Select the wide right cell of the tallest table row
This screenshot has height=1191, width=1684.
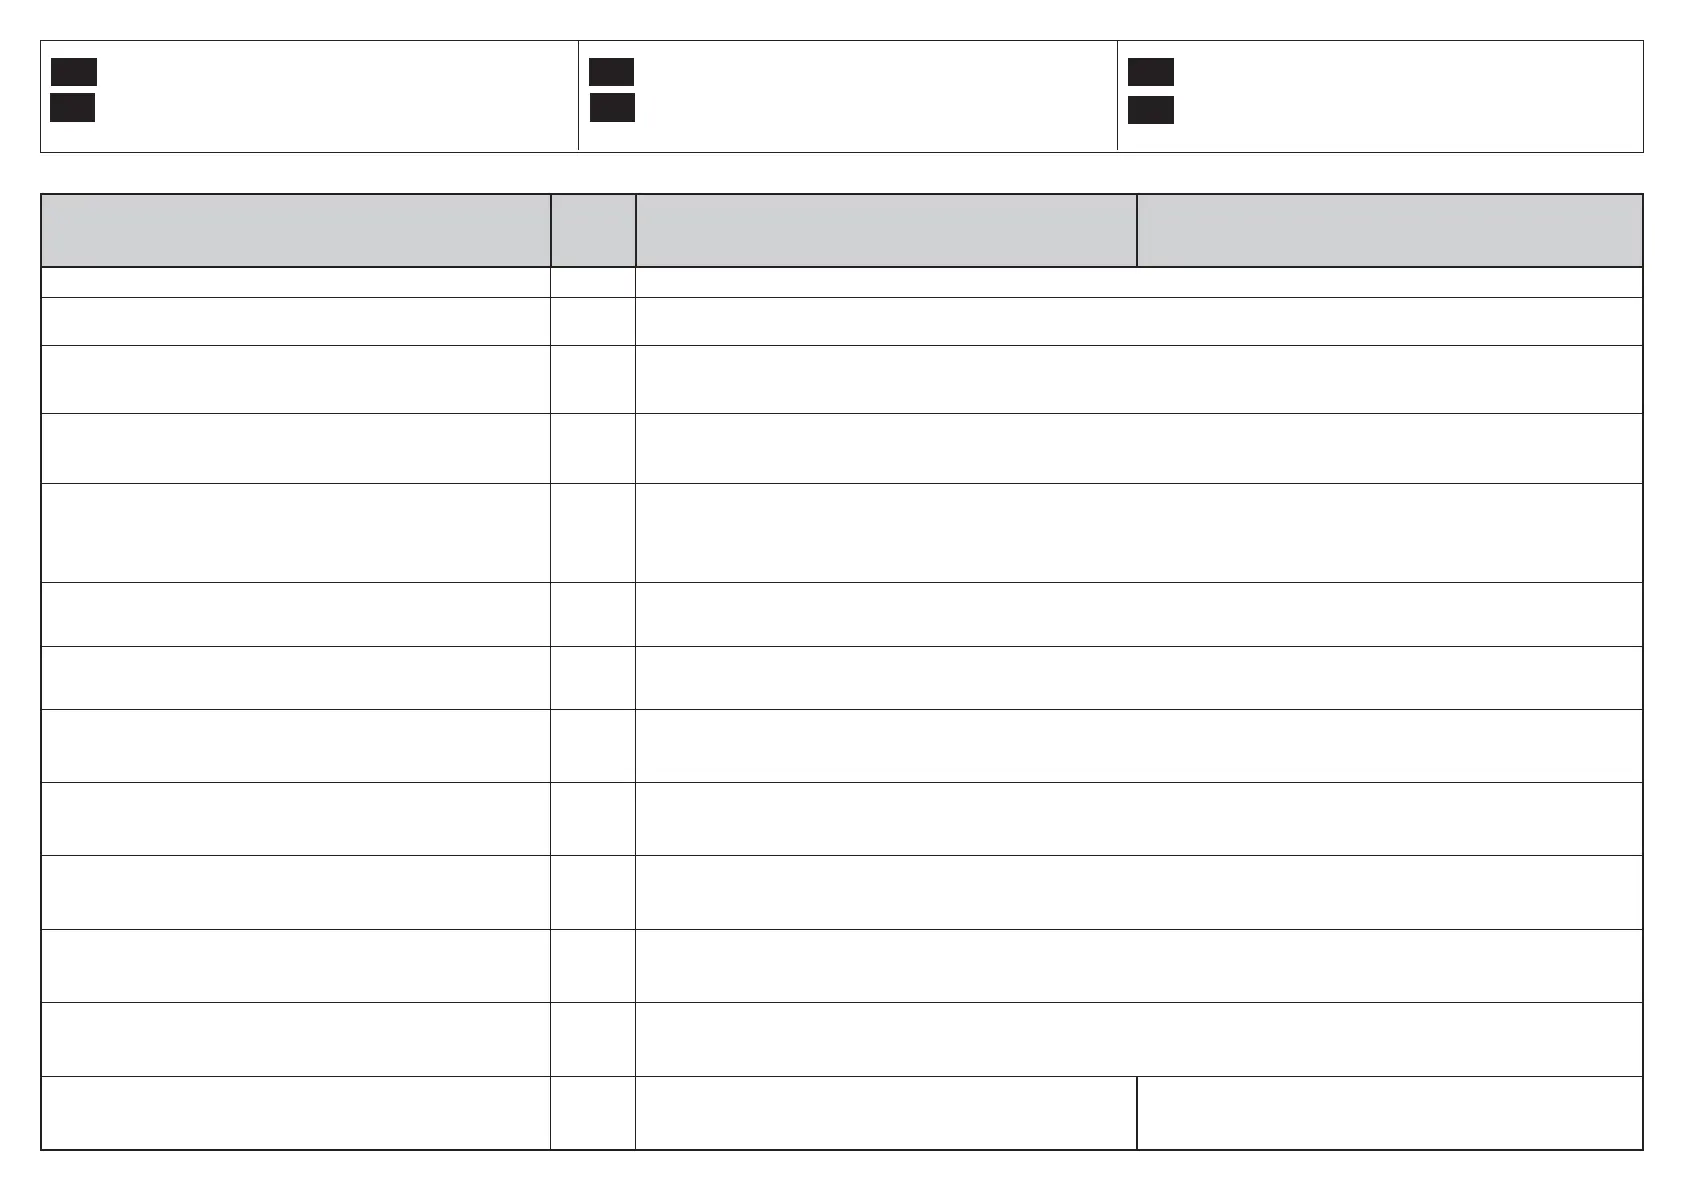[1139, 533]
